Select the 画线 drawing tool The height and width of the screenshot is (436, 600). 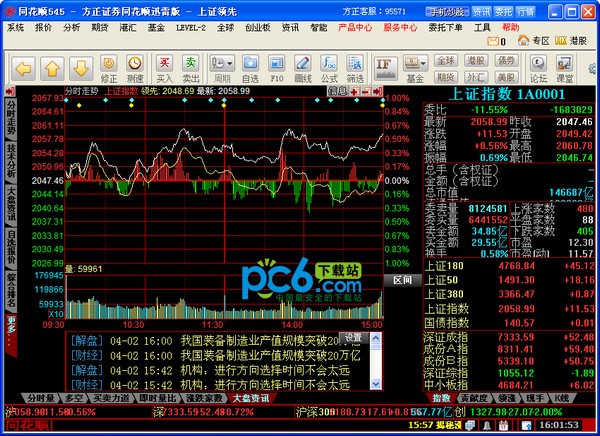tap(303, 69)
